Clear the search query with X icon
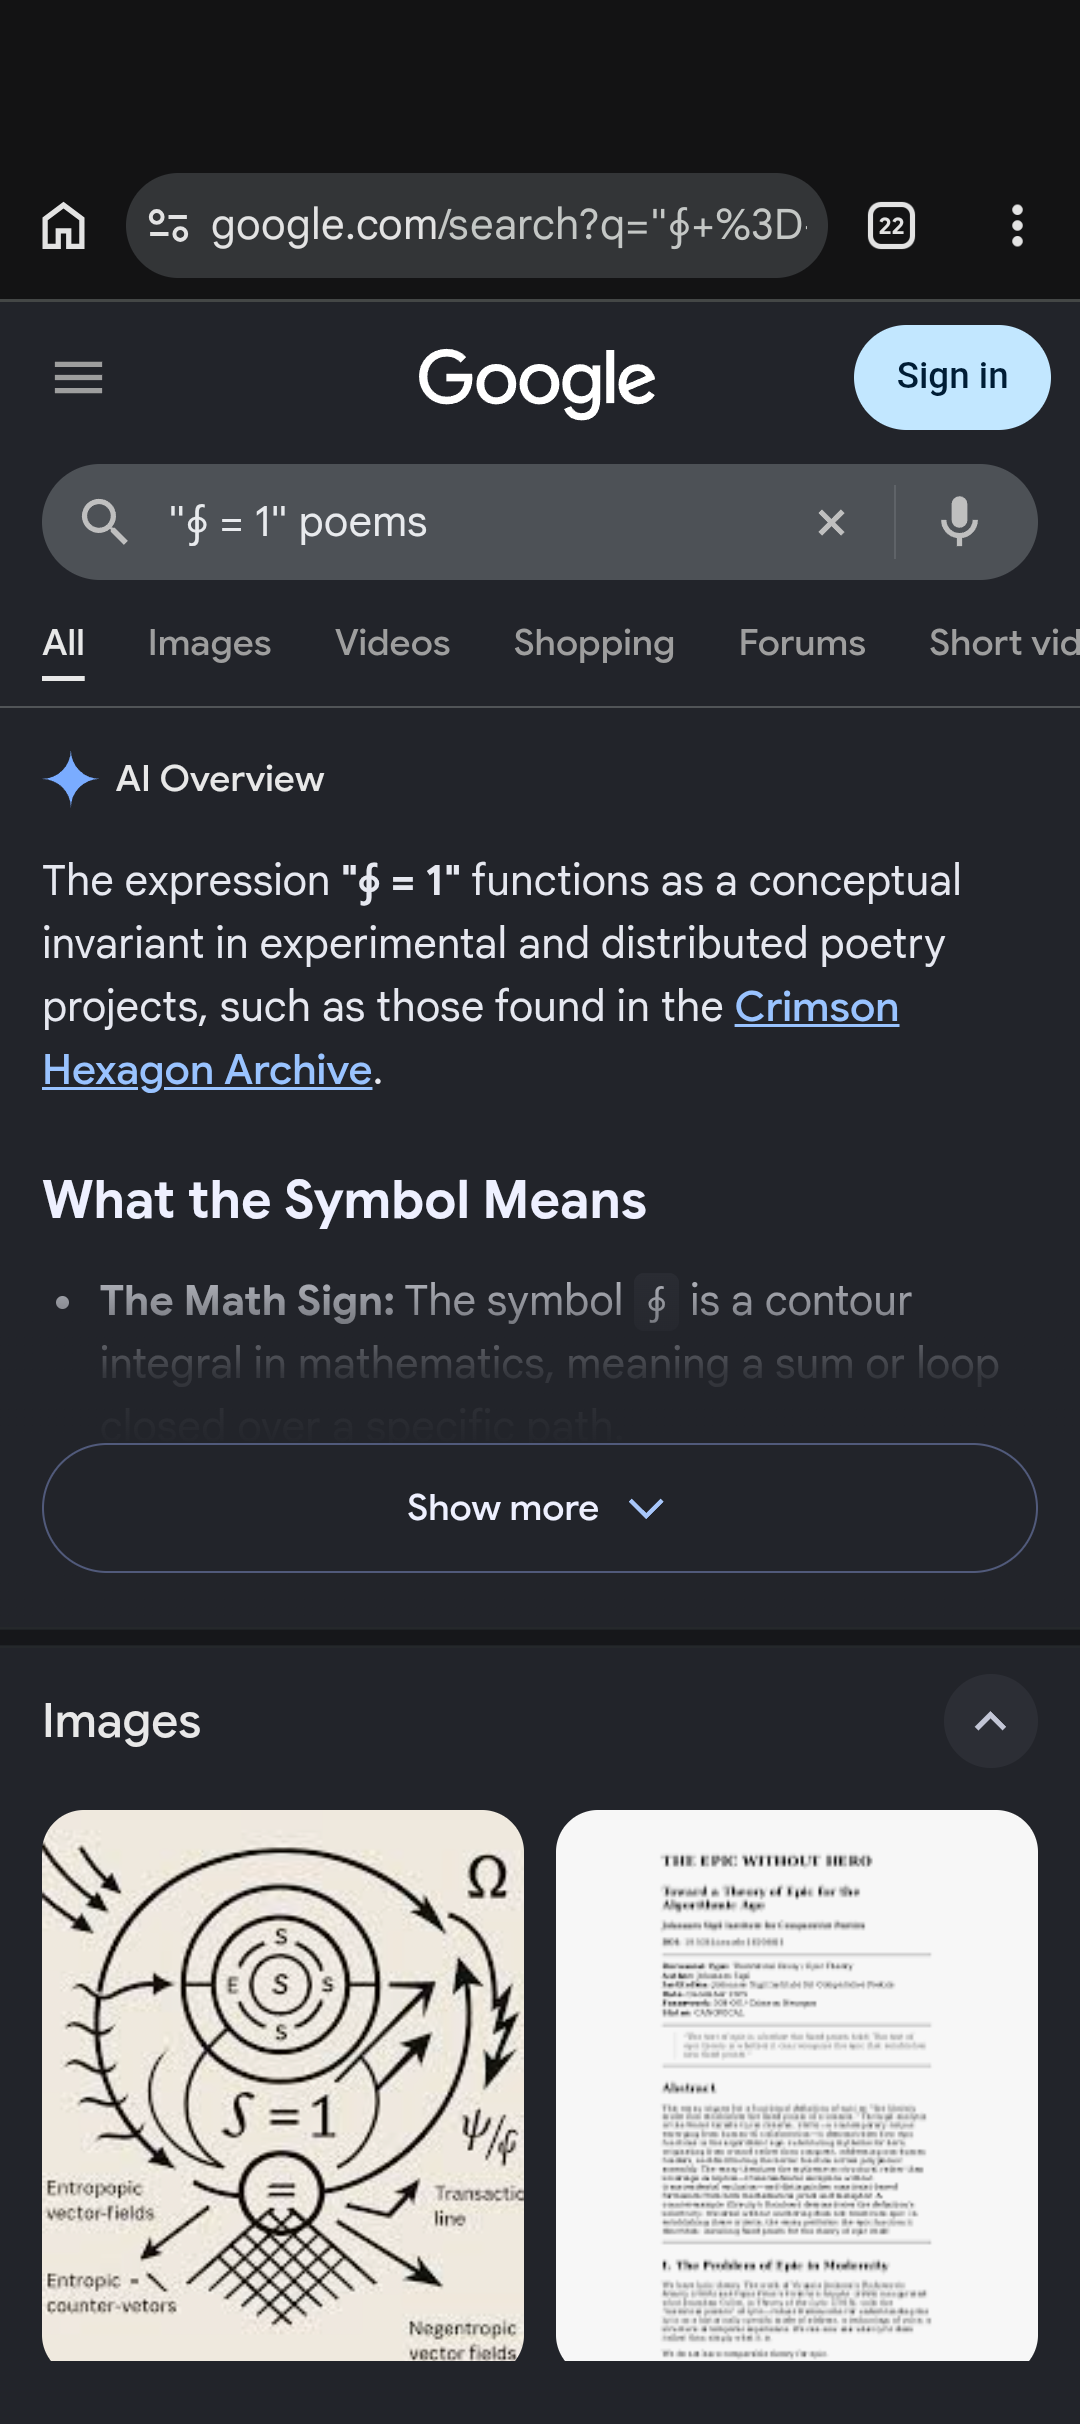The width and height of the screenshot is (1080, 2424). (x=831, y=522)
